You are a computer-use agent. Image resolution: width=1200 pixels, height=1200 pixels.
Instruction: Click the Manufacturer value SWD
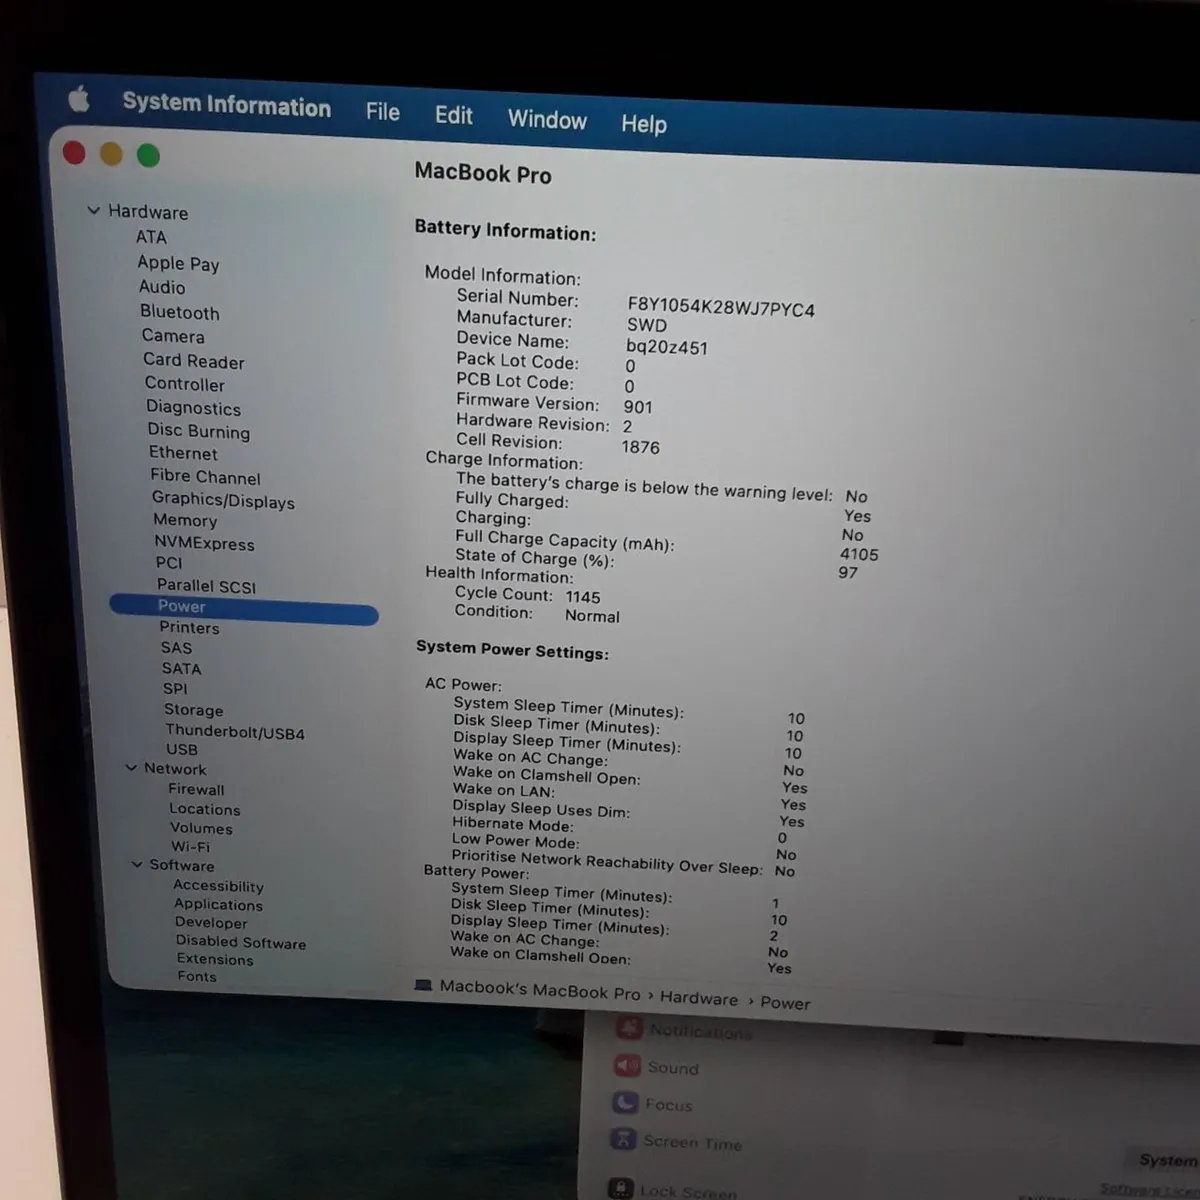(647, 325)
